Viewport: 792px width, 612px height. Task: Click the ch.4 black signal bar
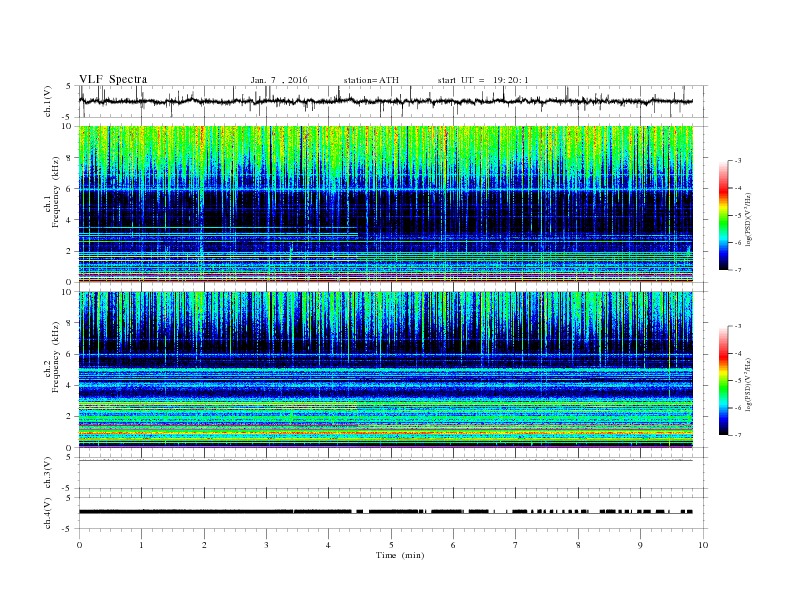(386, 512)
